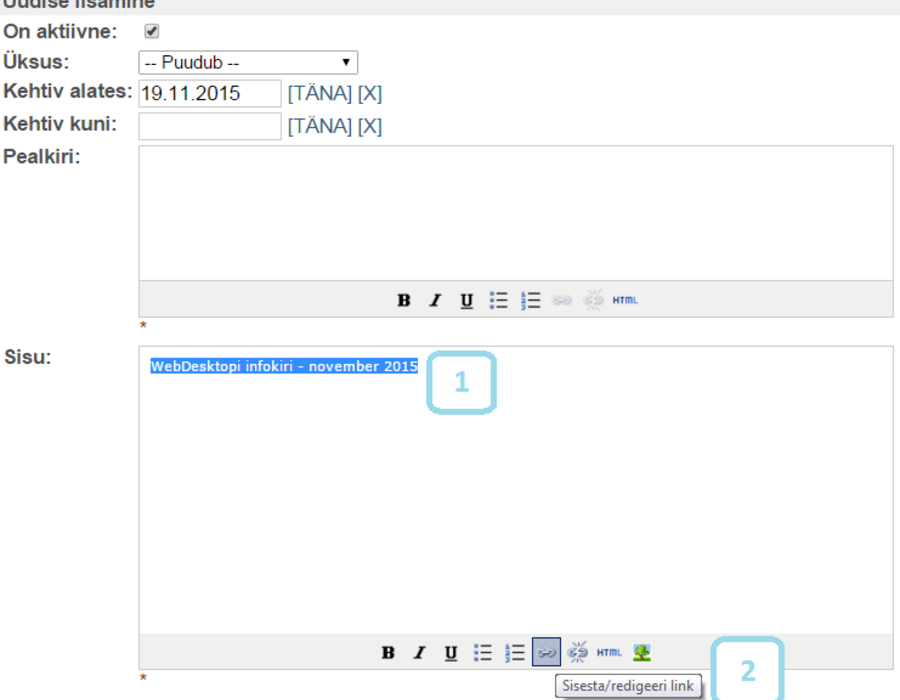Clear the Kehtiv kuni date with X
This screenshot has height=700, width=900.
click(370, 126)
